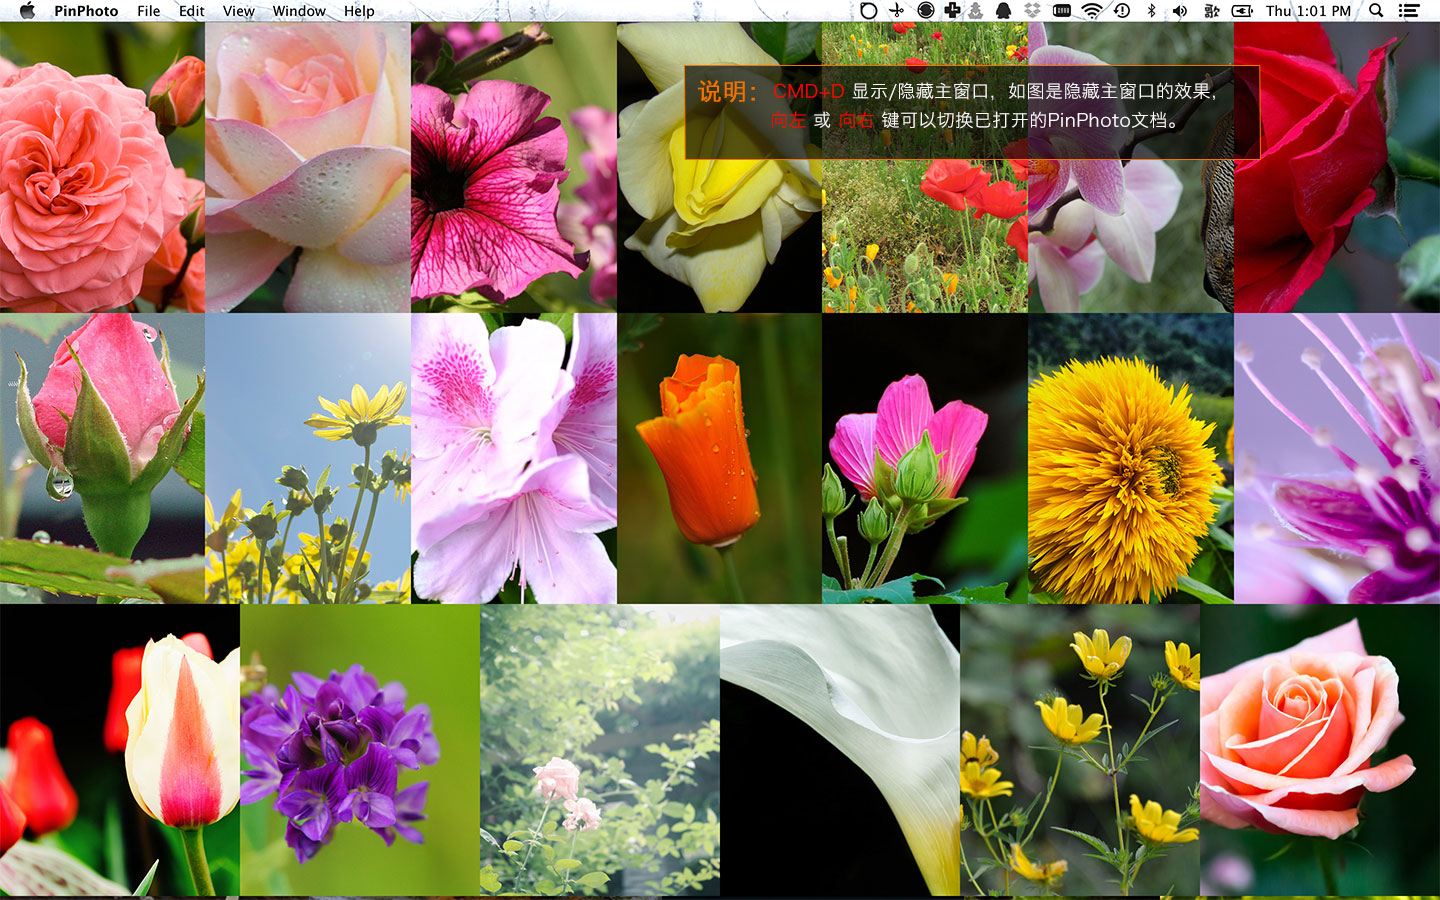Click the round sync menu bar icon
This screenshot has height=900, width=1440.
(926, 11)
